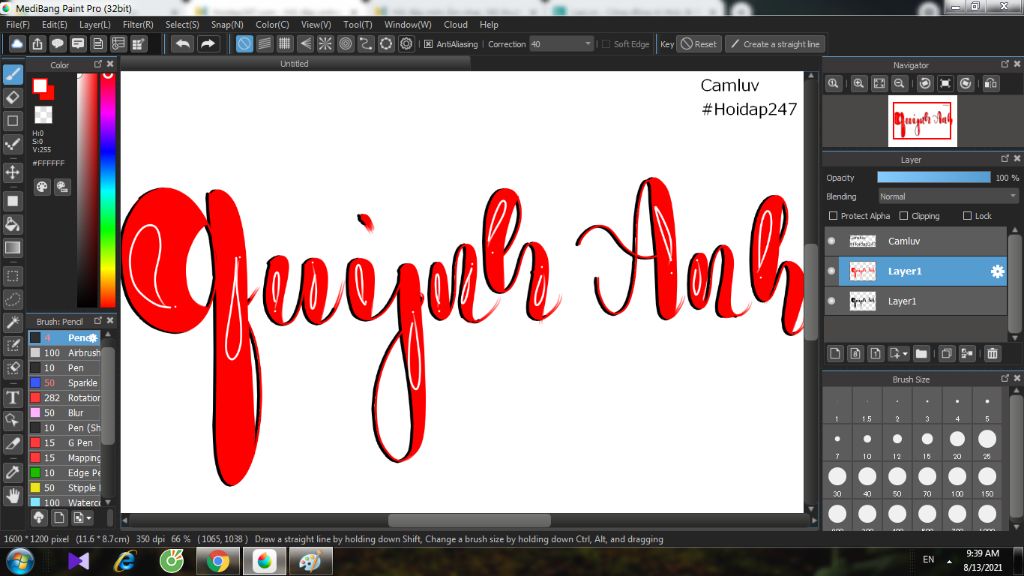Click the Undo arrow in toolbar

183,44
